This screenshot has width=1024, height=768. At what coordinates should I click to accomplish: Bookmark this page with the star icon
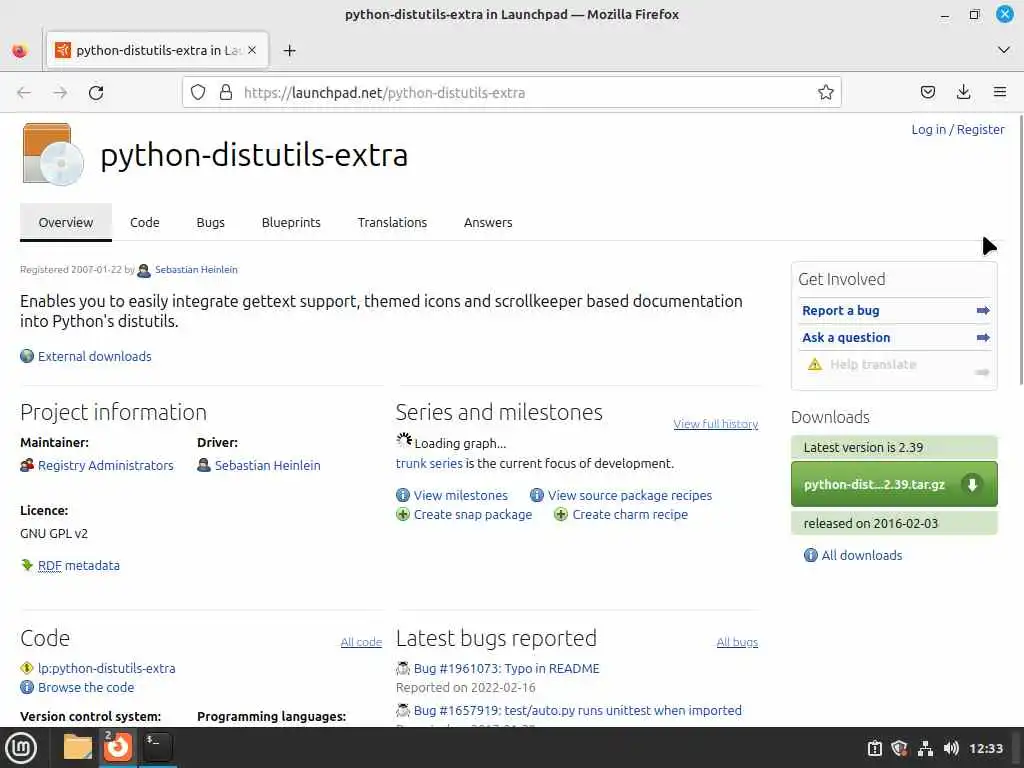[825, 92]
